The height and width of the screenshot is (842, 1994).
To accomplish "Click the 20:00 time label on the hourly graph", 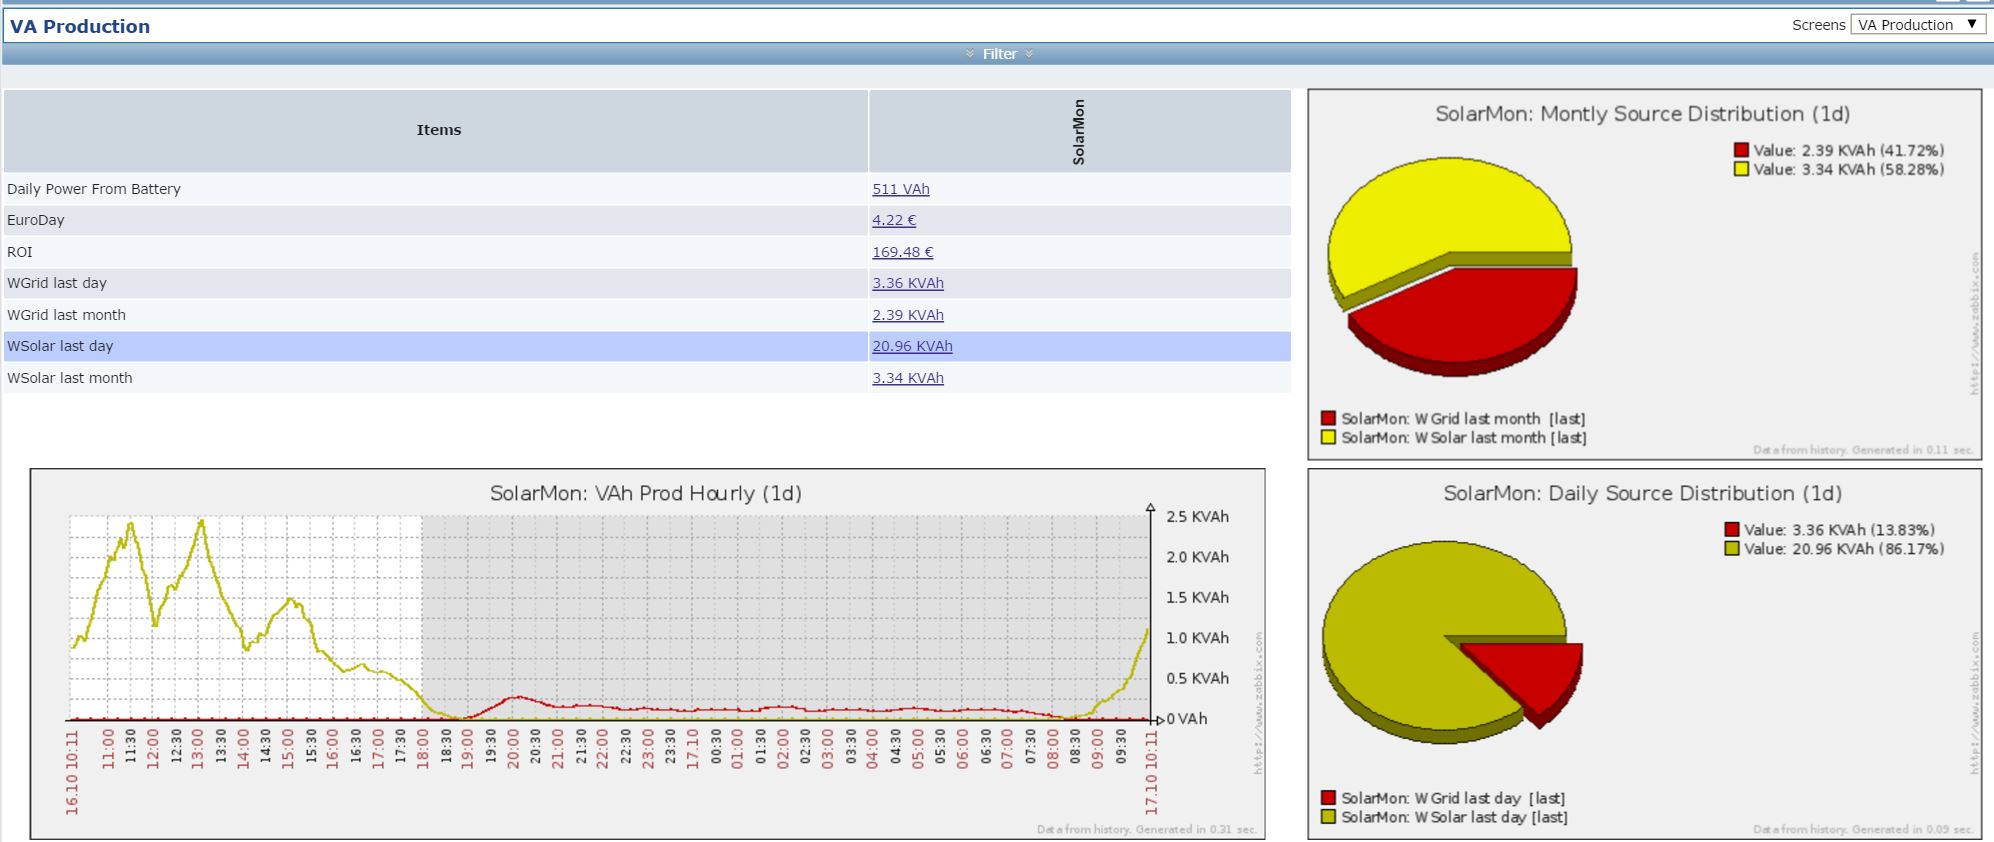I will click(513, 747).
